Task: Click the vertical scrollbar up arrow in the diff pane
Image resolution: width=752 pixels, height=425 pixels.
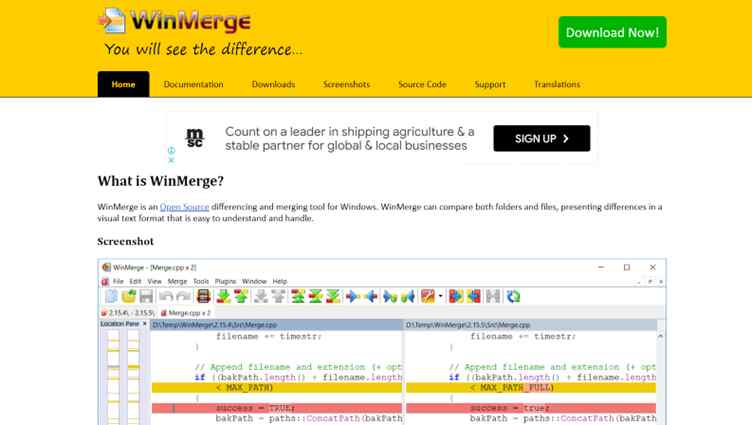Action: click(660, 337)
